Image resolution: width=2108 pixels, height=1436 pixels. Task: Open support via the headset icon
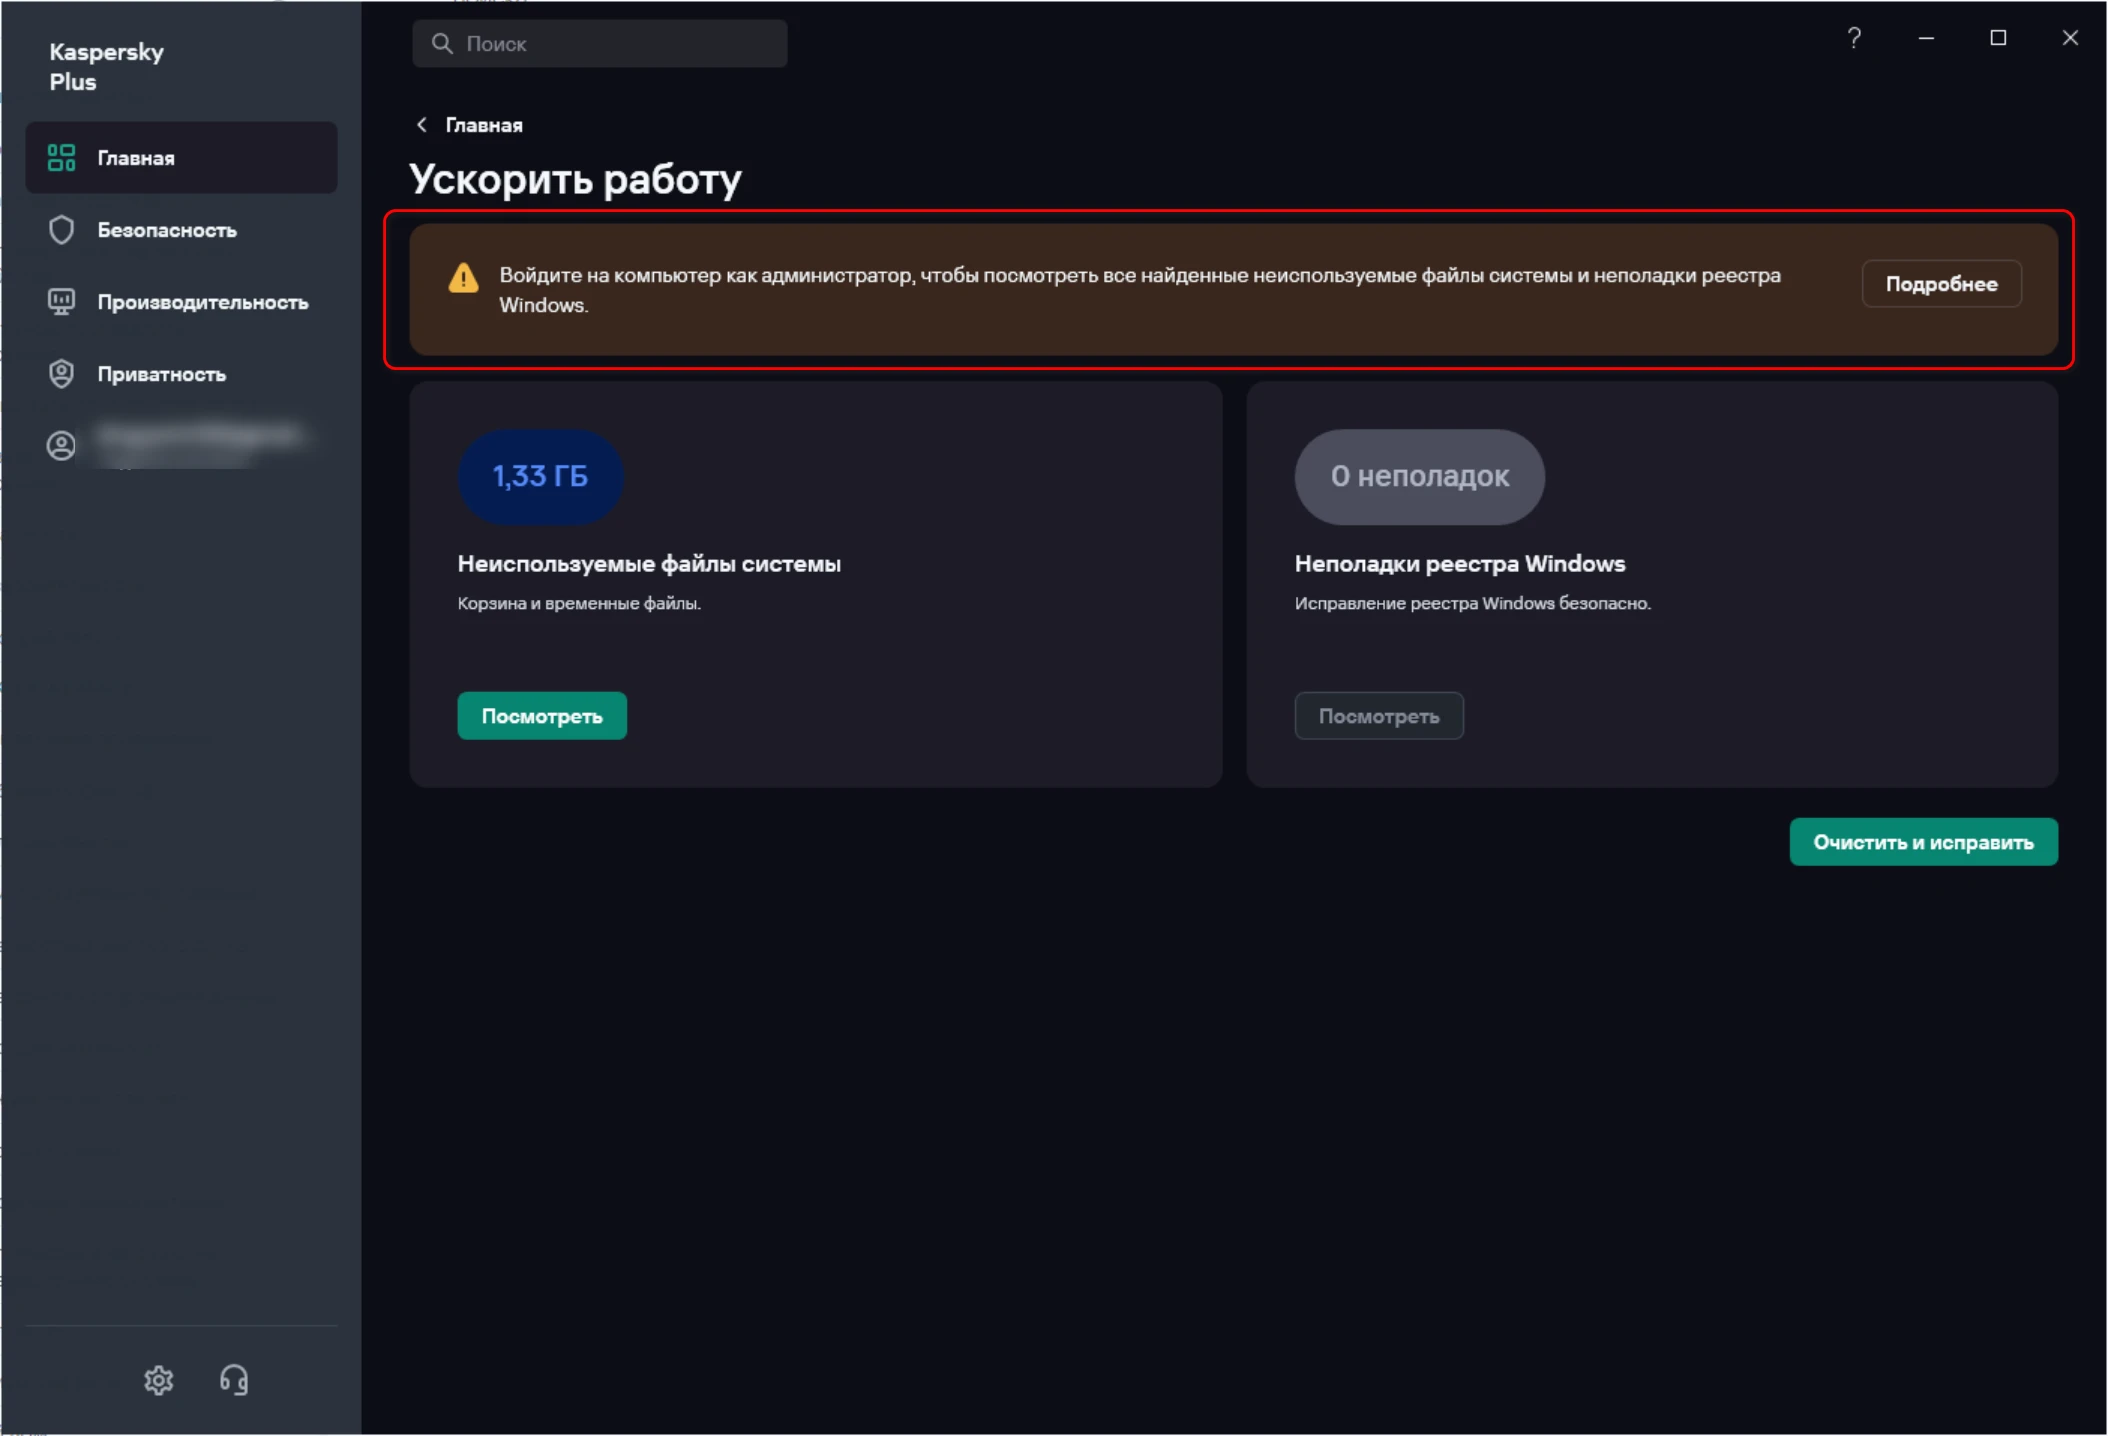tap(234, 1380)
